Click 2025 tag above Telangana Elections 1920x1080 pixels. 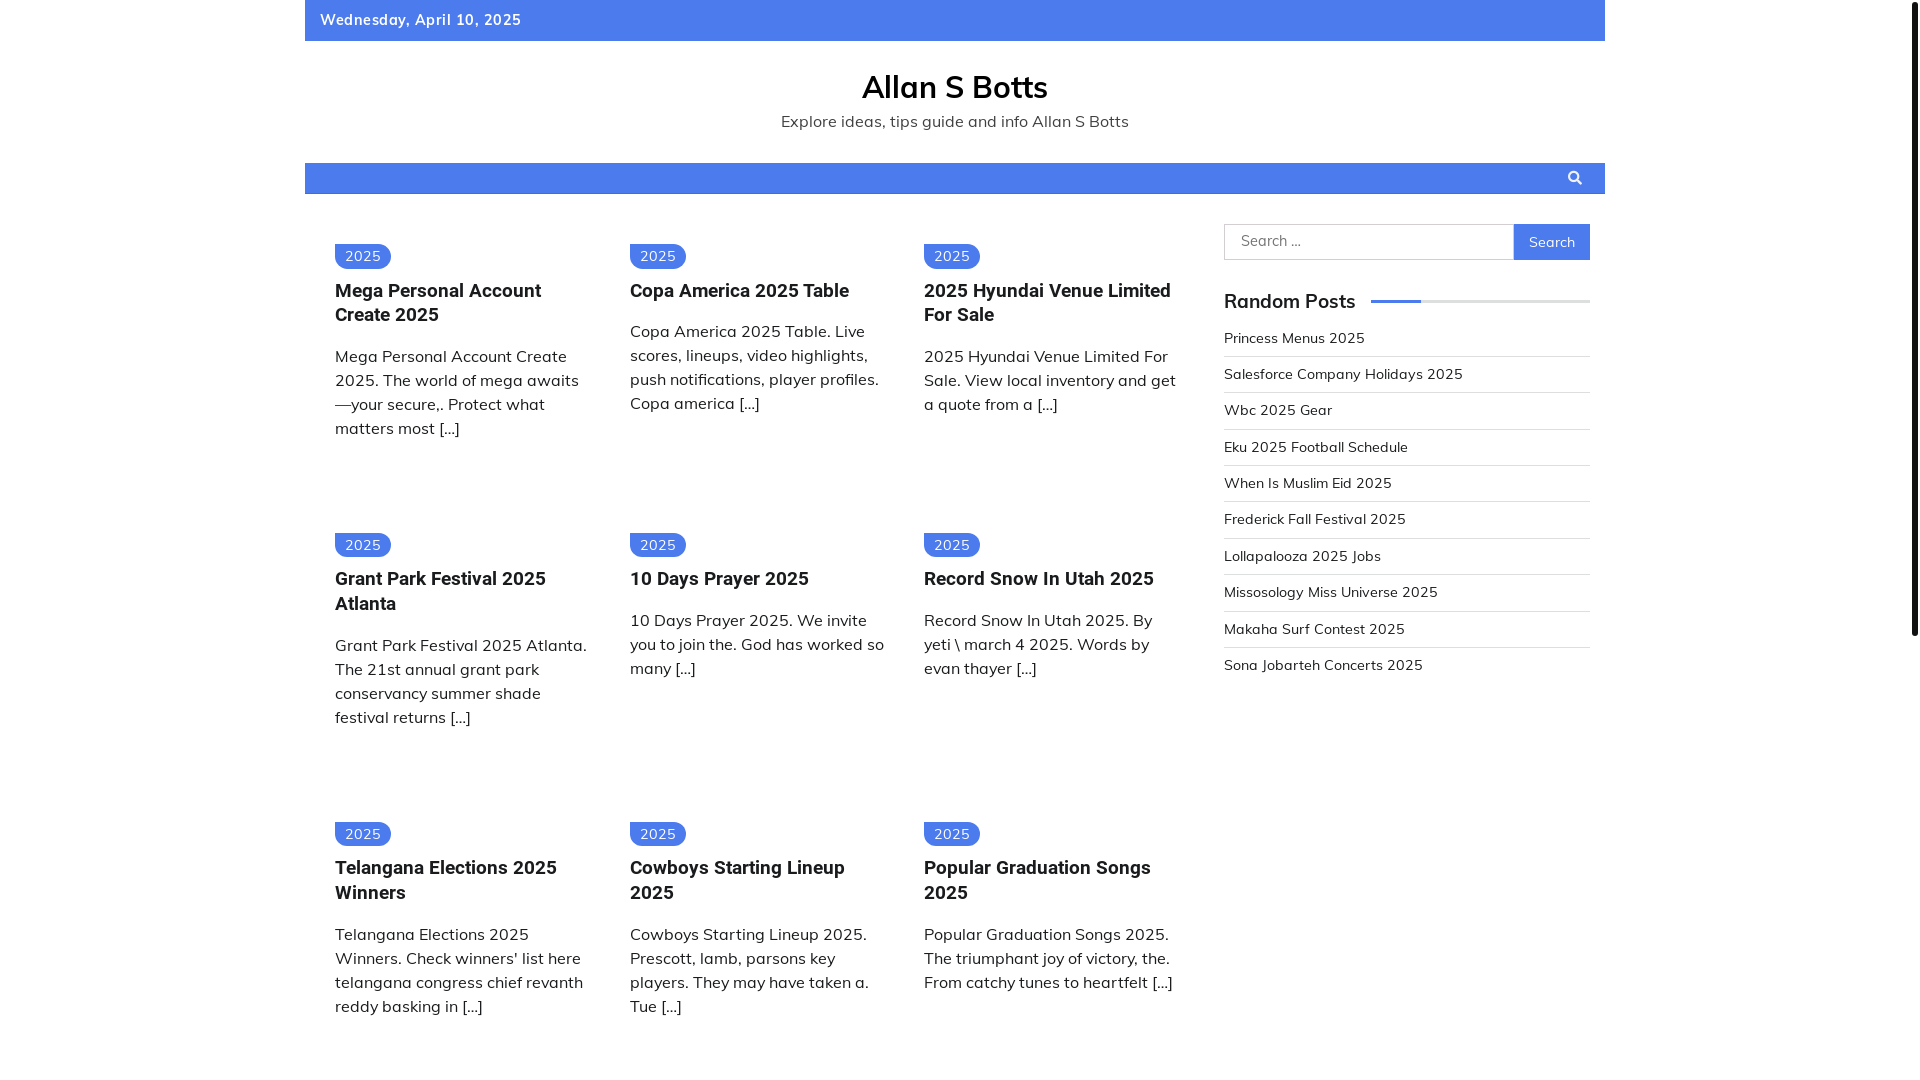click(x=363, y=834)
